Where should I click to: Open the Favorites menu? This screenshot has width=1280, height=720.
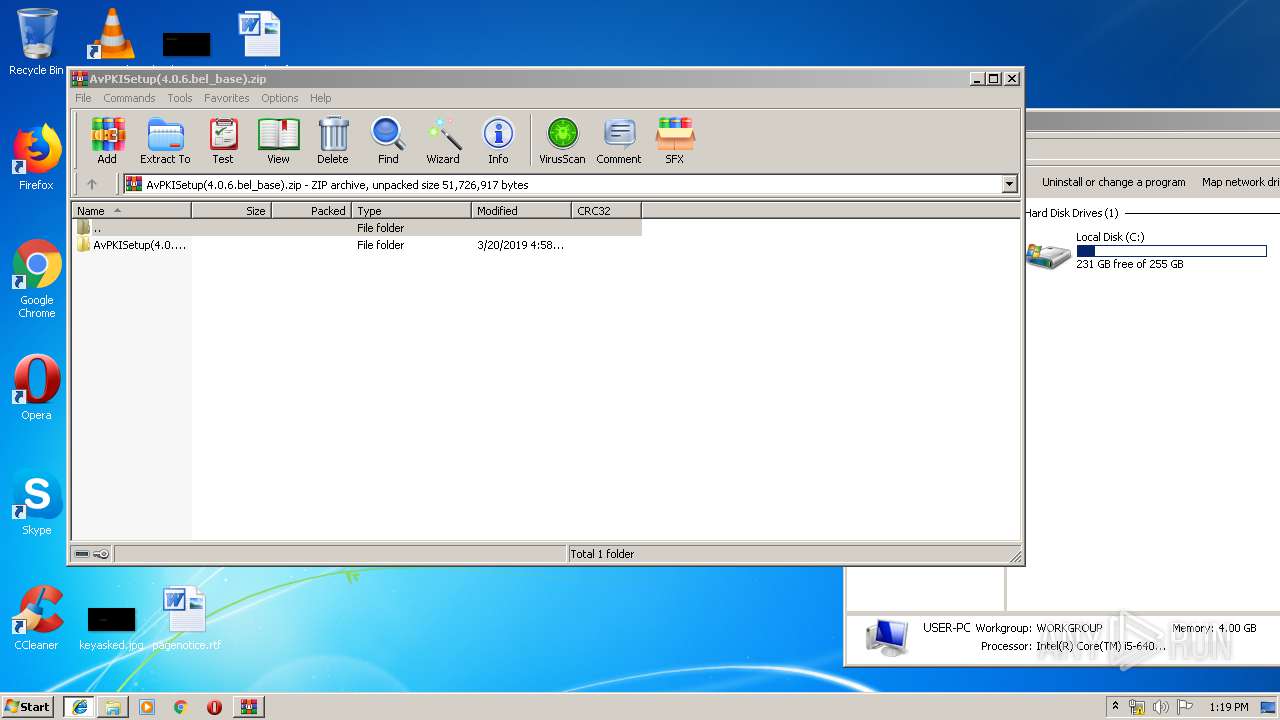(227, 98)
